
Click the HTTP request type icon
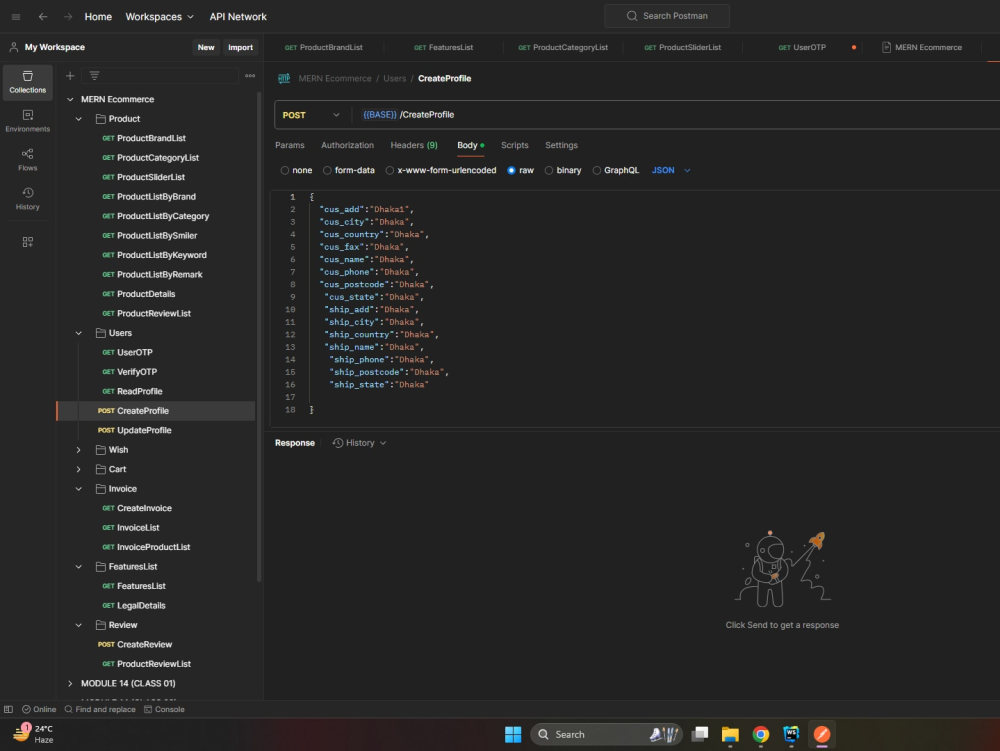point(284,78)
